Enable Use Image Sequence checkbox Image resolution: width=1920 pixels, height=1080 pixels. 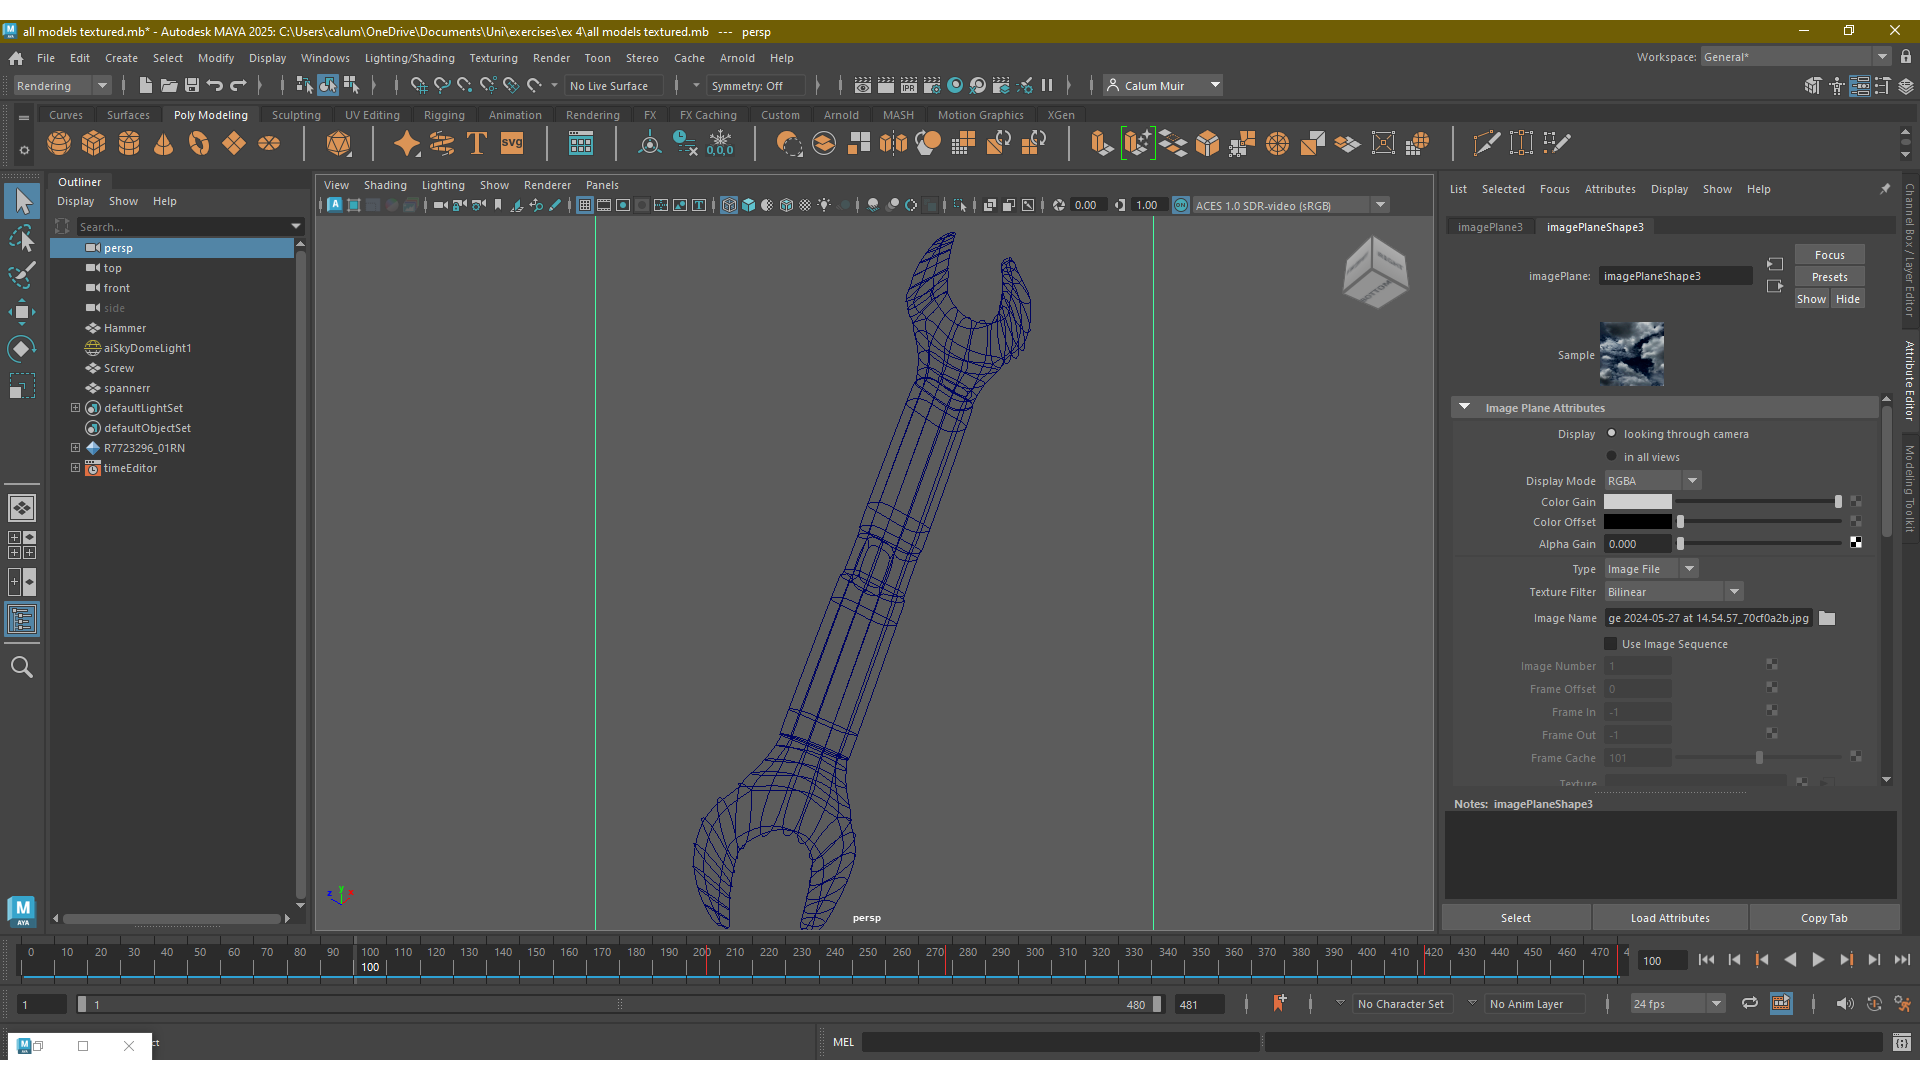[x=1611, y=644]
